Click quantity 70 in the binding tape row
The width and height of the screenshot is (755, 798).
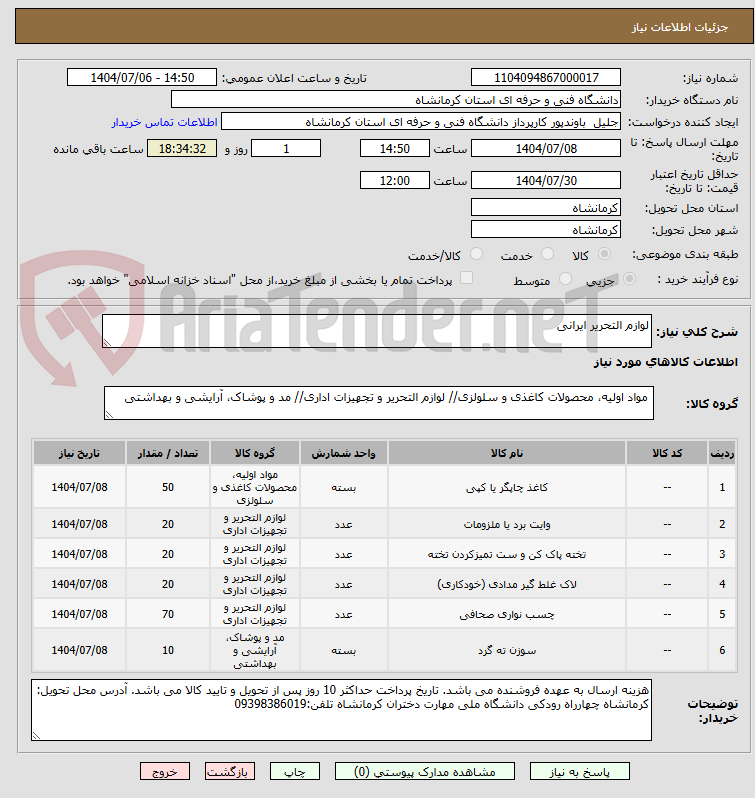168,614
